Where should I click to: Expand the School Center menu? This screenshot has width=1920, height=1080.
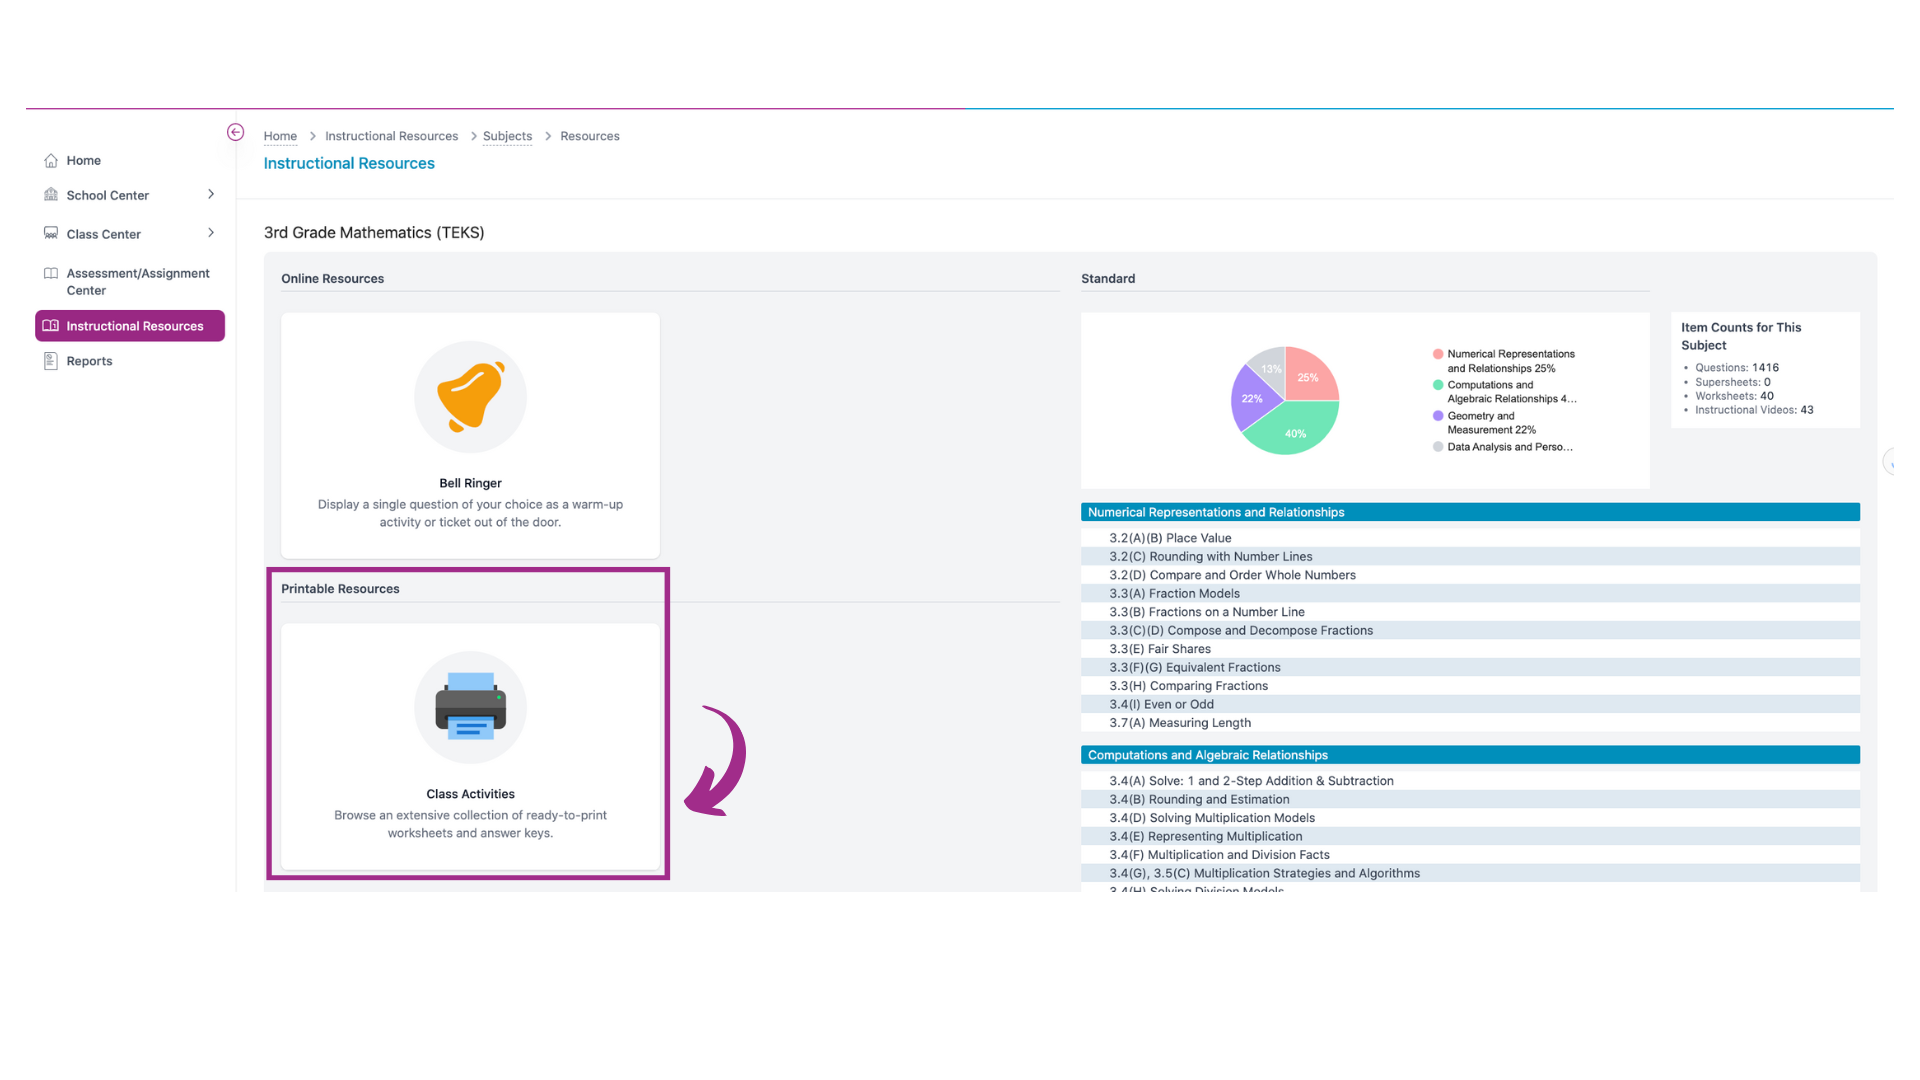click(x=210, y=194)
